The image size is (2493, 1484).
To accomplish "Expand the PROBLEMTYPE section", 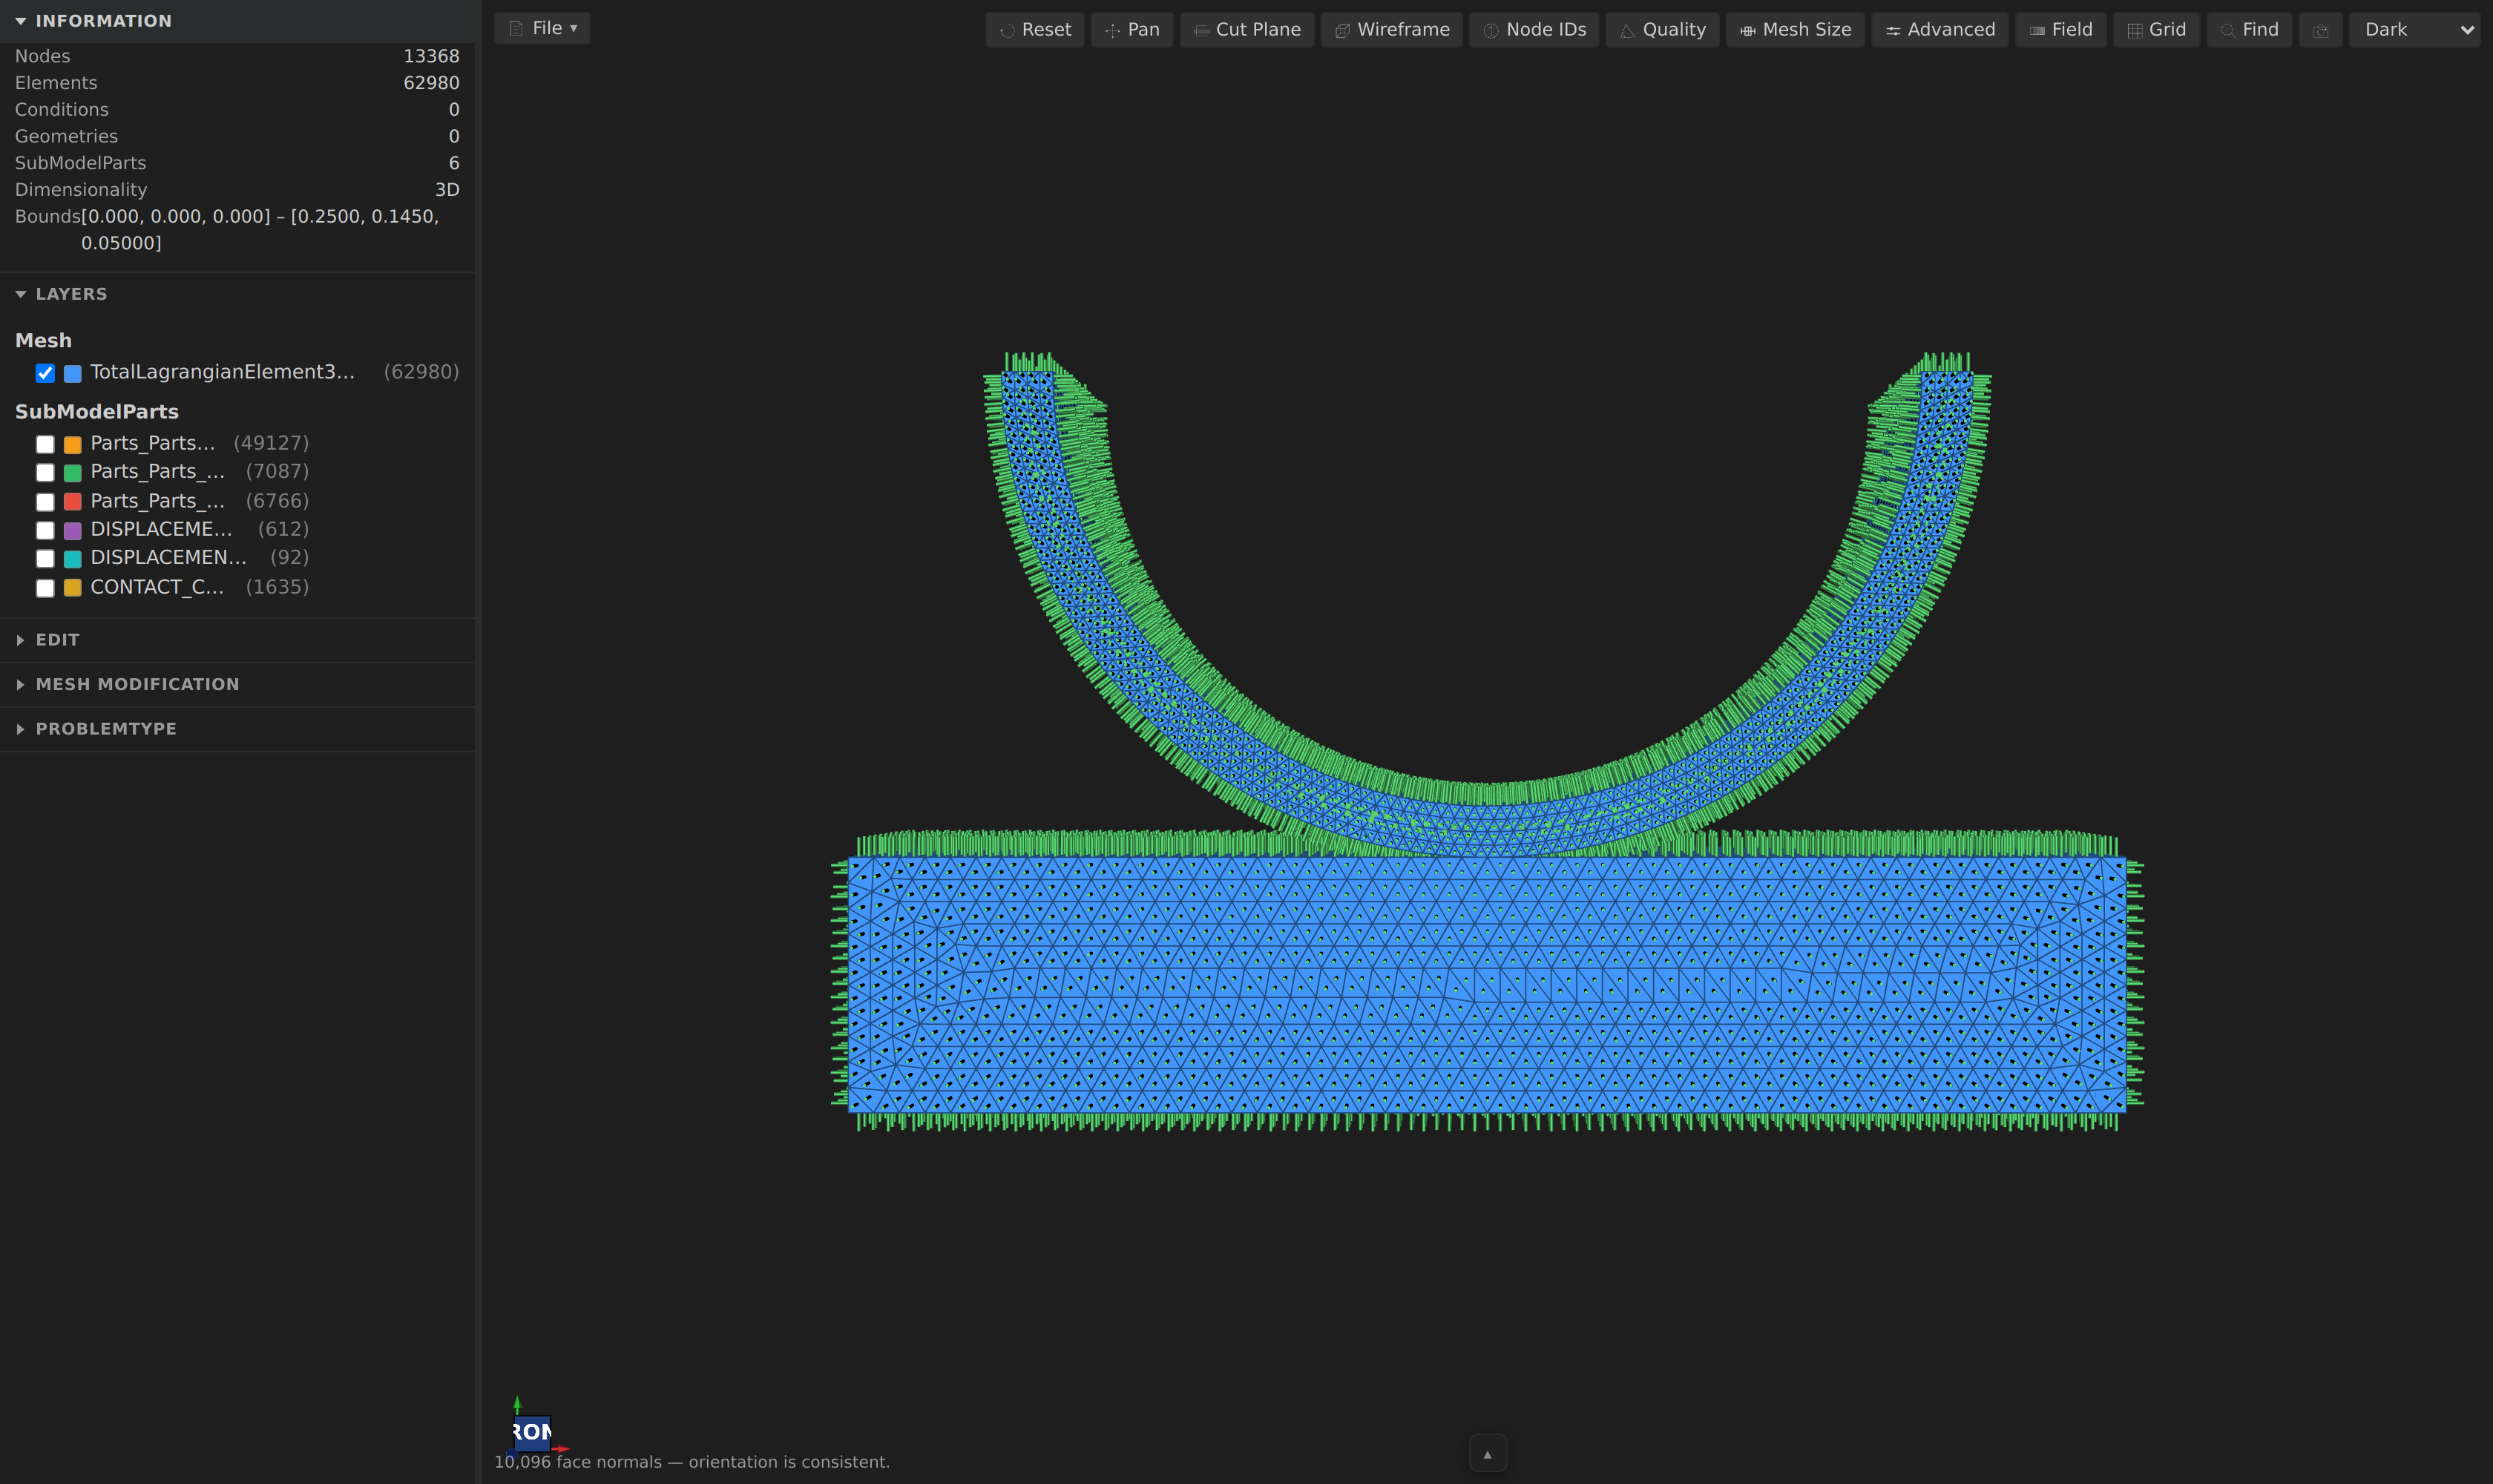I will (237, 729).
